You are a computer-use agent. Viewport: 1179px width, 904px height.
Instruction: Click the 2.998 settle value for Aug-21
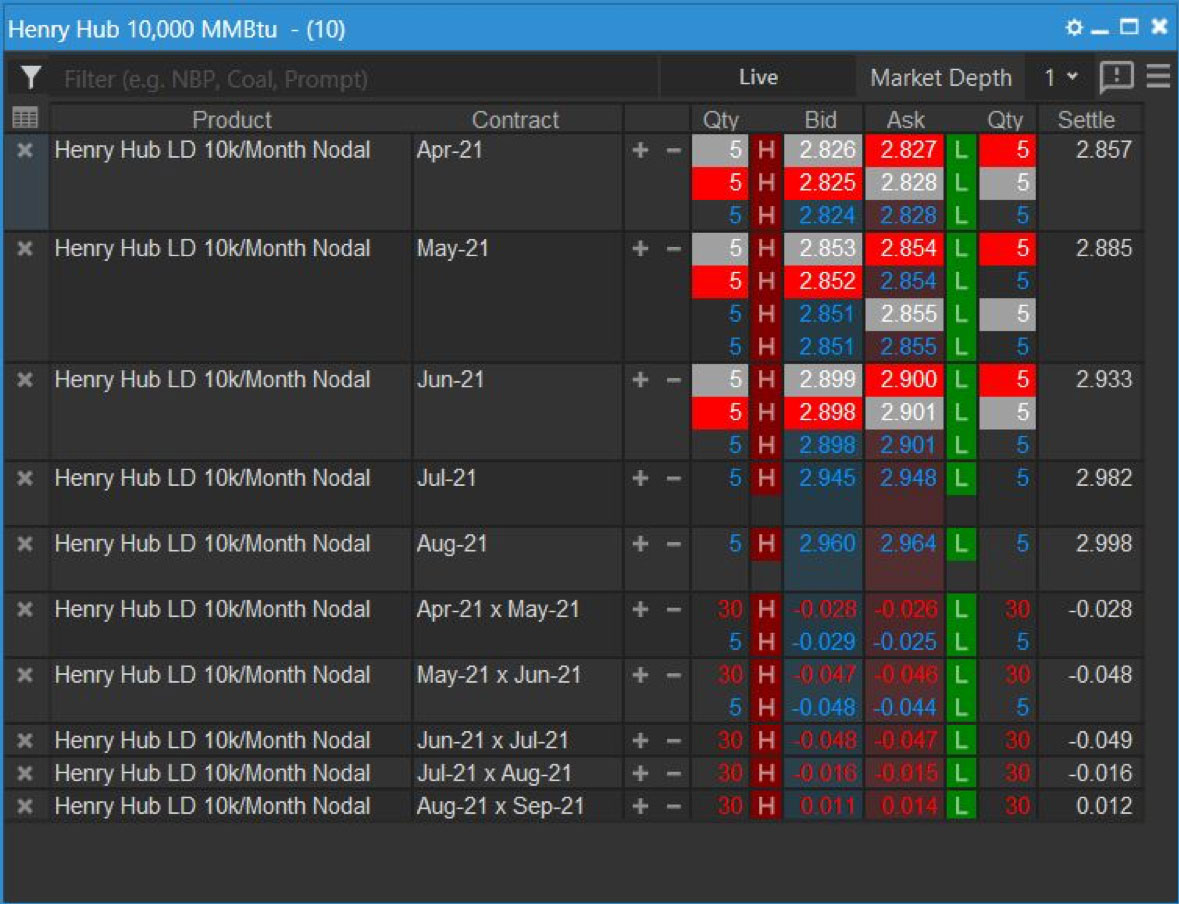click(1103, 543)
